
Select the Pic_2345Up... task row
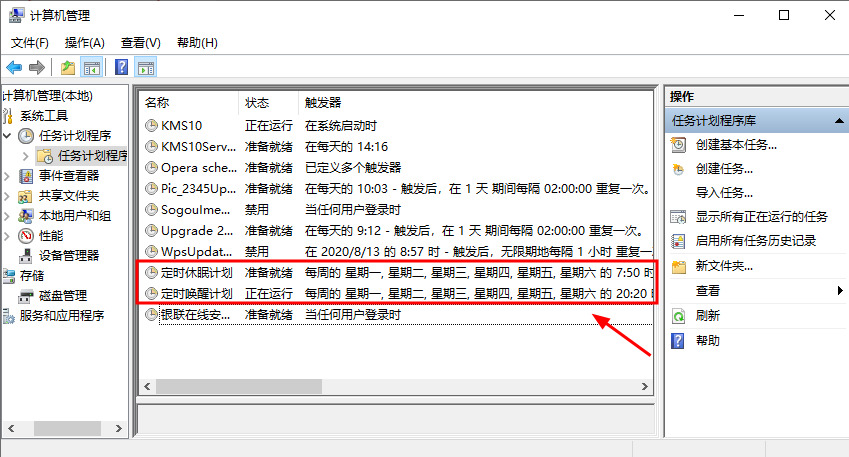[396, 188]
